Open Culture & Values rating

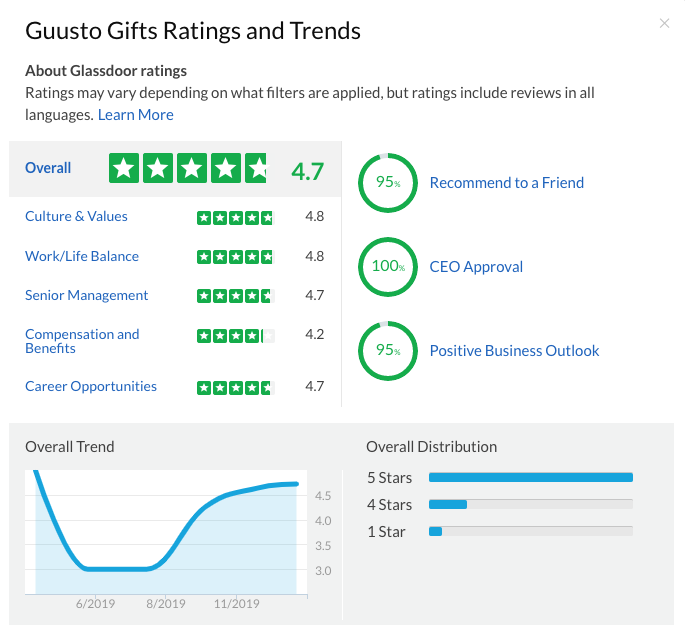tap(76, 216)
